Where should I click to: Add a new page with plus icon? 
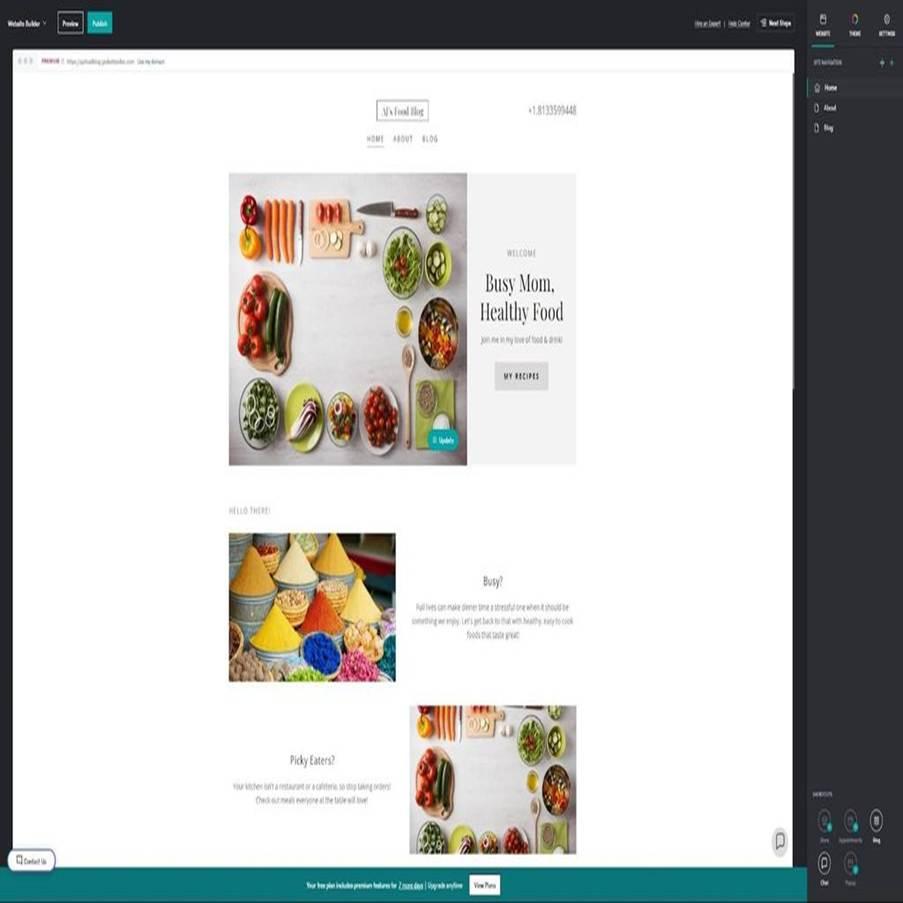[881, 63]
